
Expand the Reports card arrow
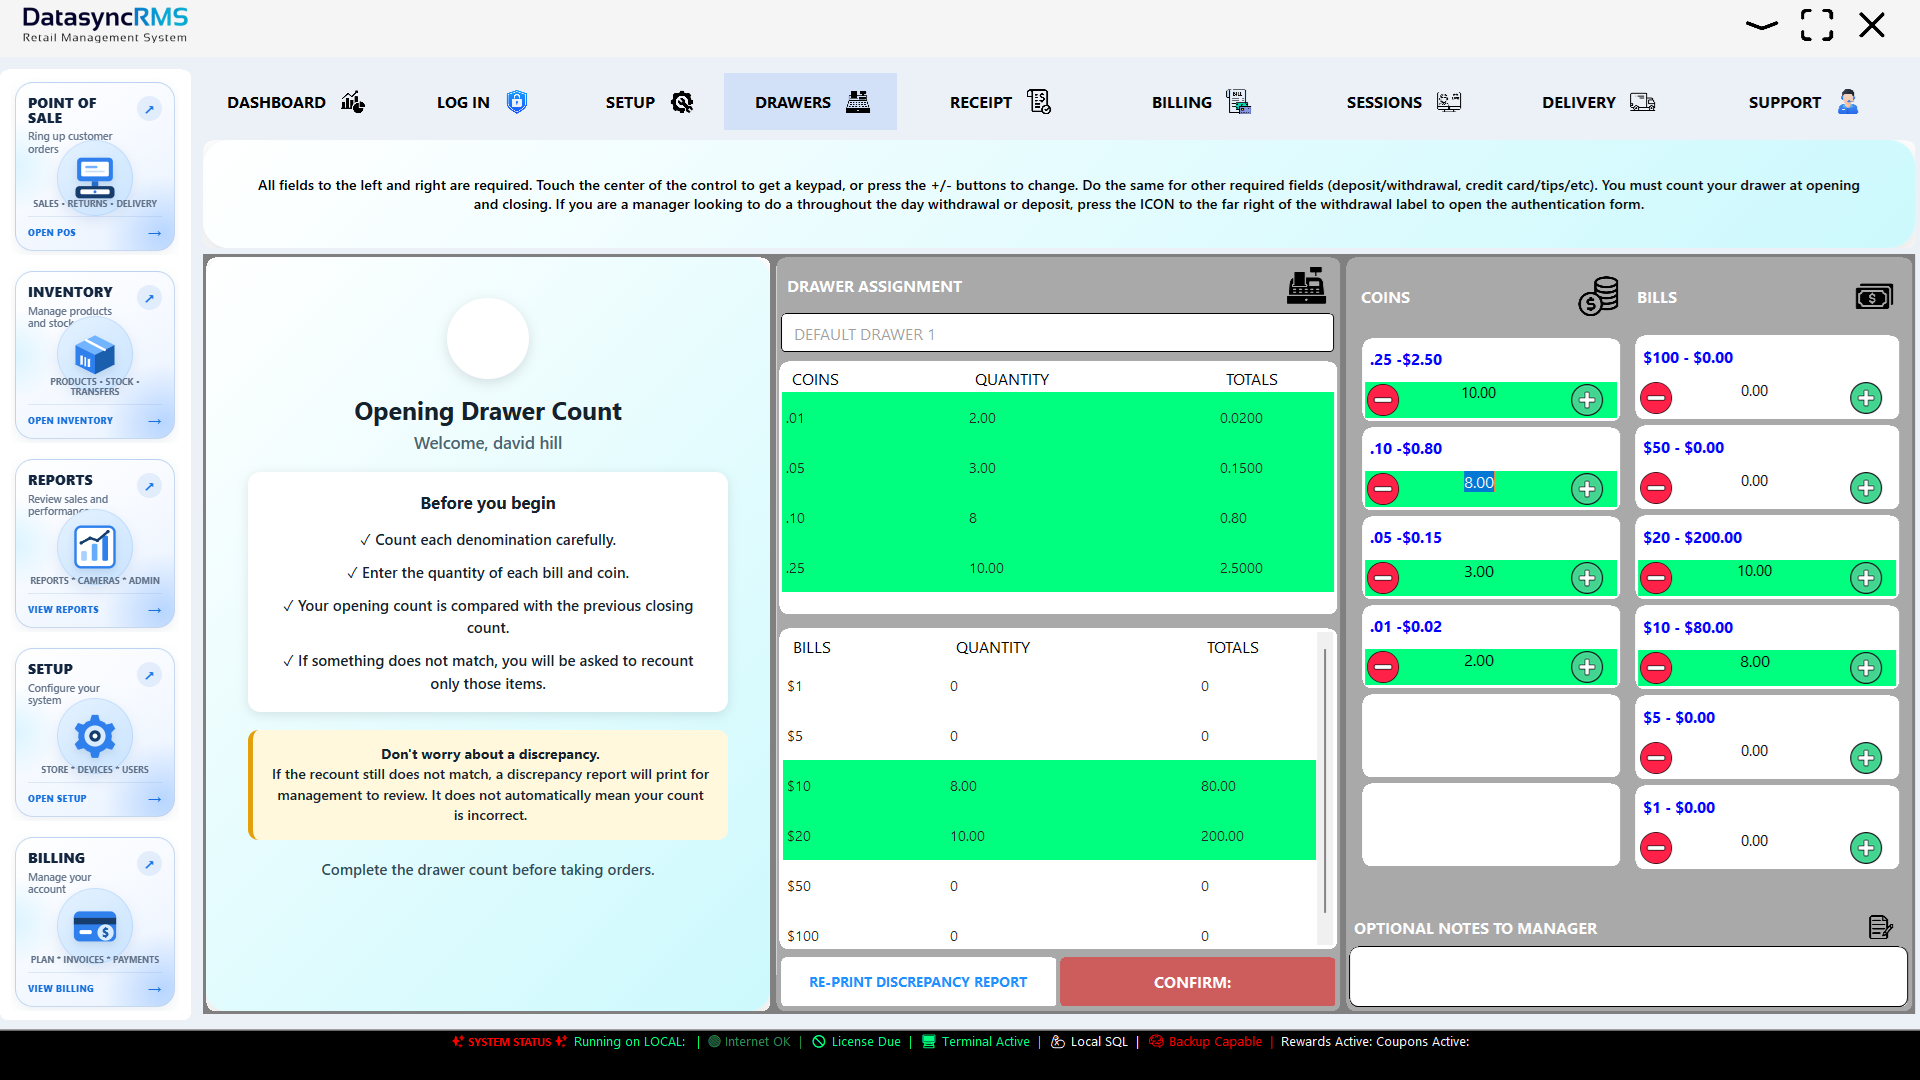149,486
